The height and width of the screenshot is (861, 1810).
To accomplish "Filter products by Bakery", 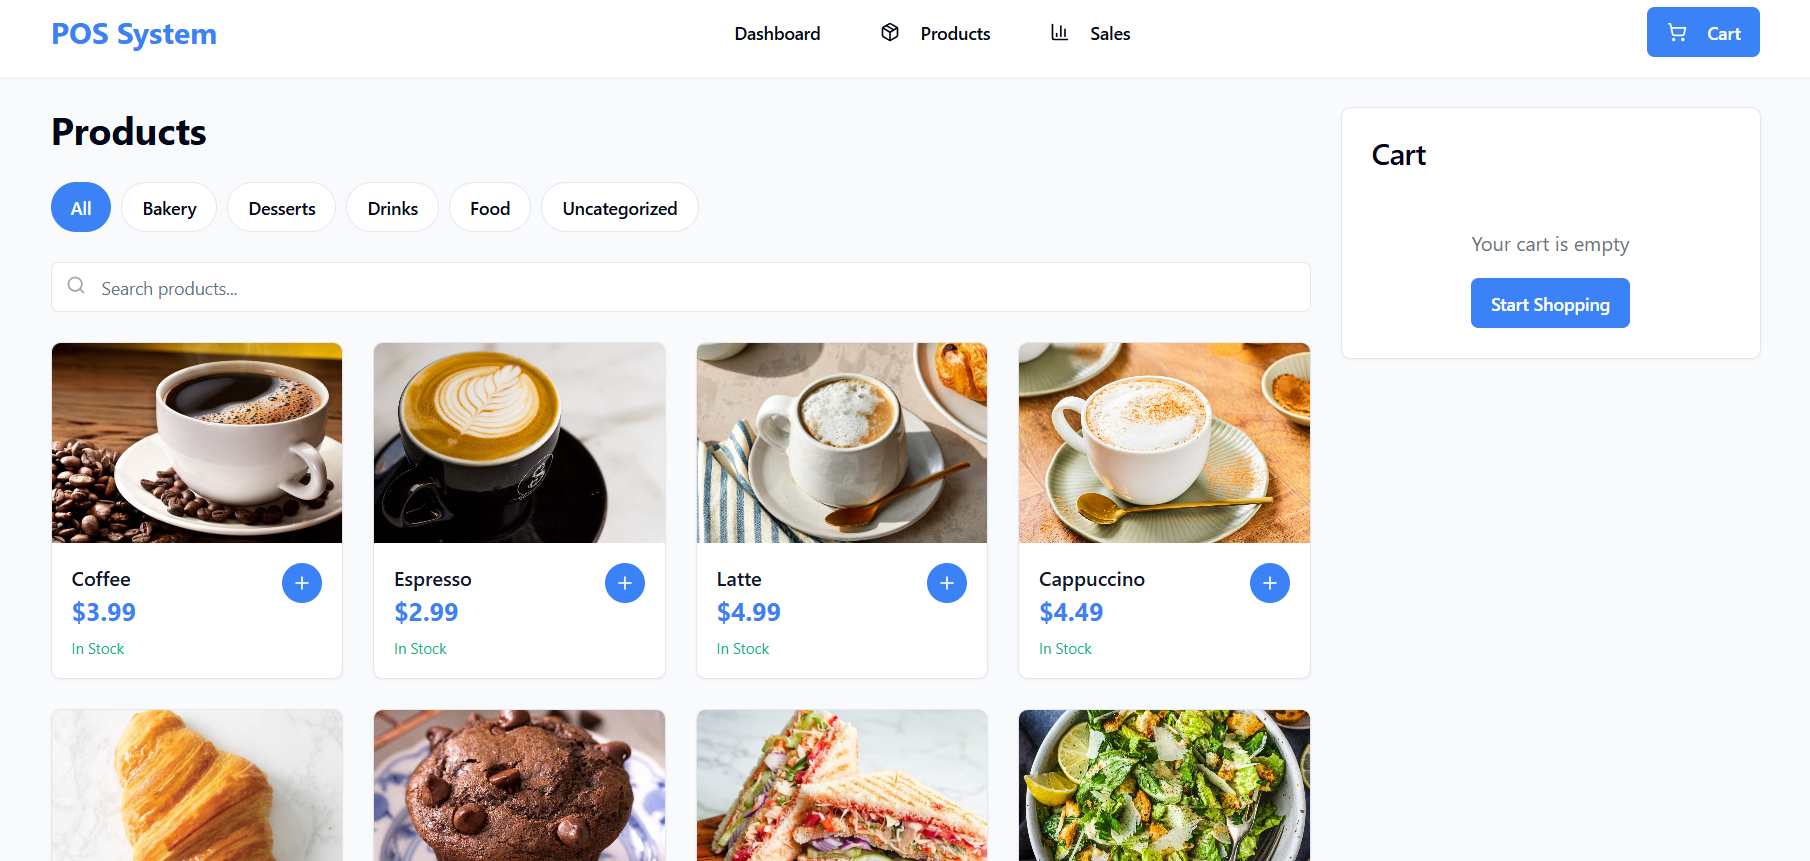I will tap(169, 207).
